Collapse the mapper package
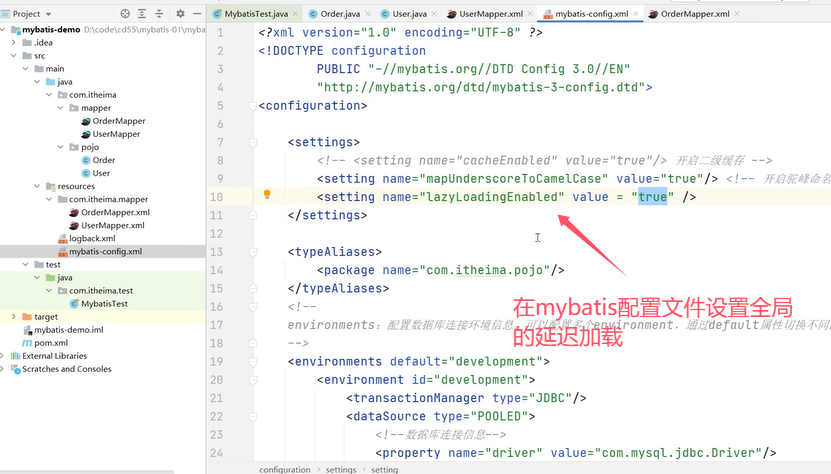 pyautogui.click(x=60, y=108)
